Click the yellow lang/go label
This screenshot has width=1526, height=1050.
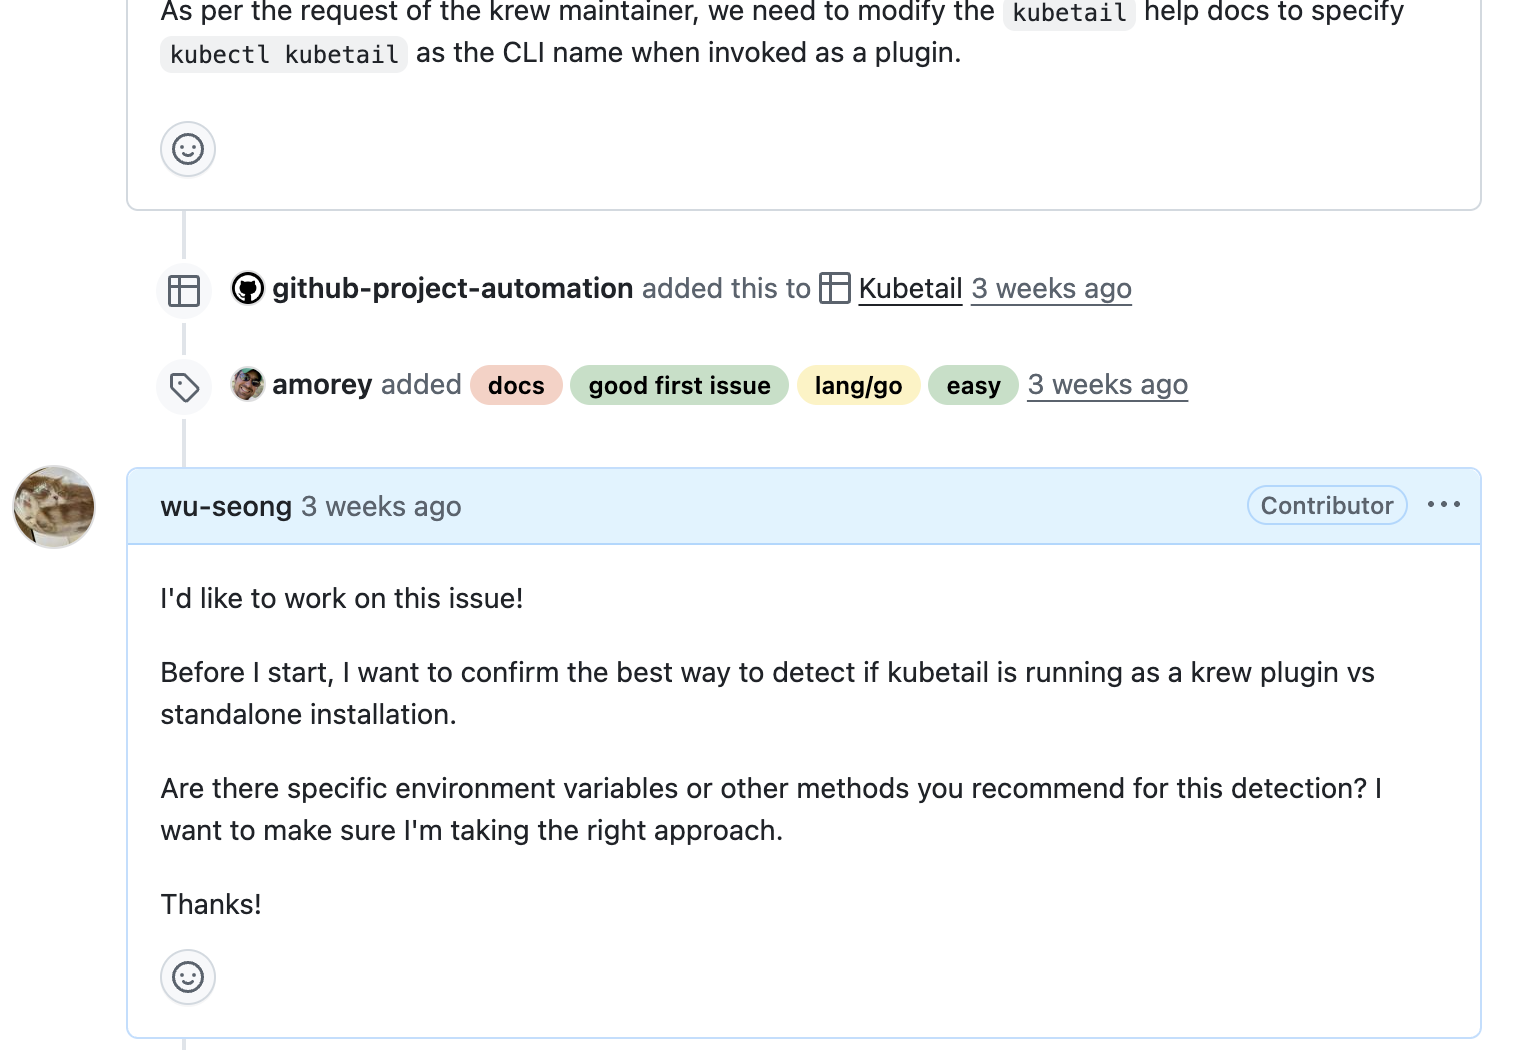point(858,386)
